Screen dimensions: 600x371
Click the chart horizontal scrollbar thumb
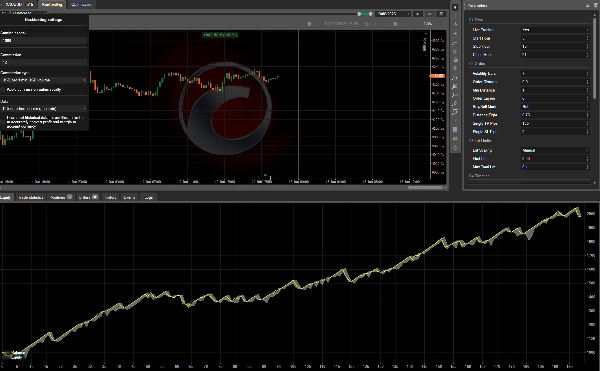point(425,187)
